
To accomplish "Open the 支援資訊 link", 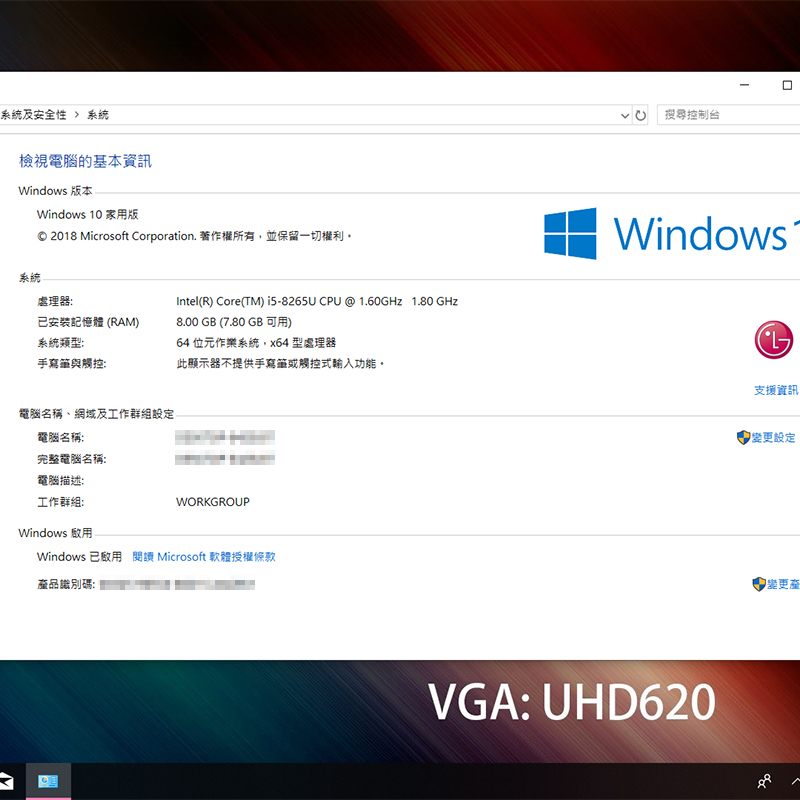I will 777,390.
